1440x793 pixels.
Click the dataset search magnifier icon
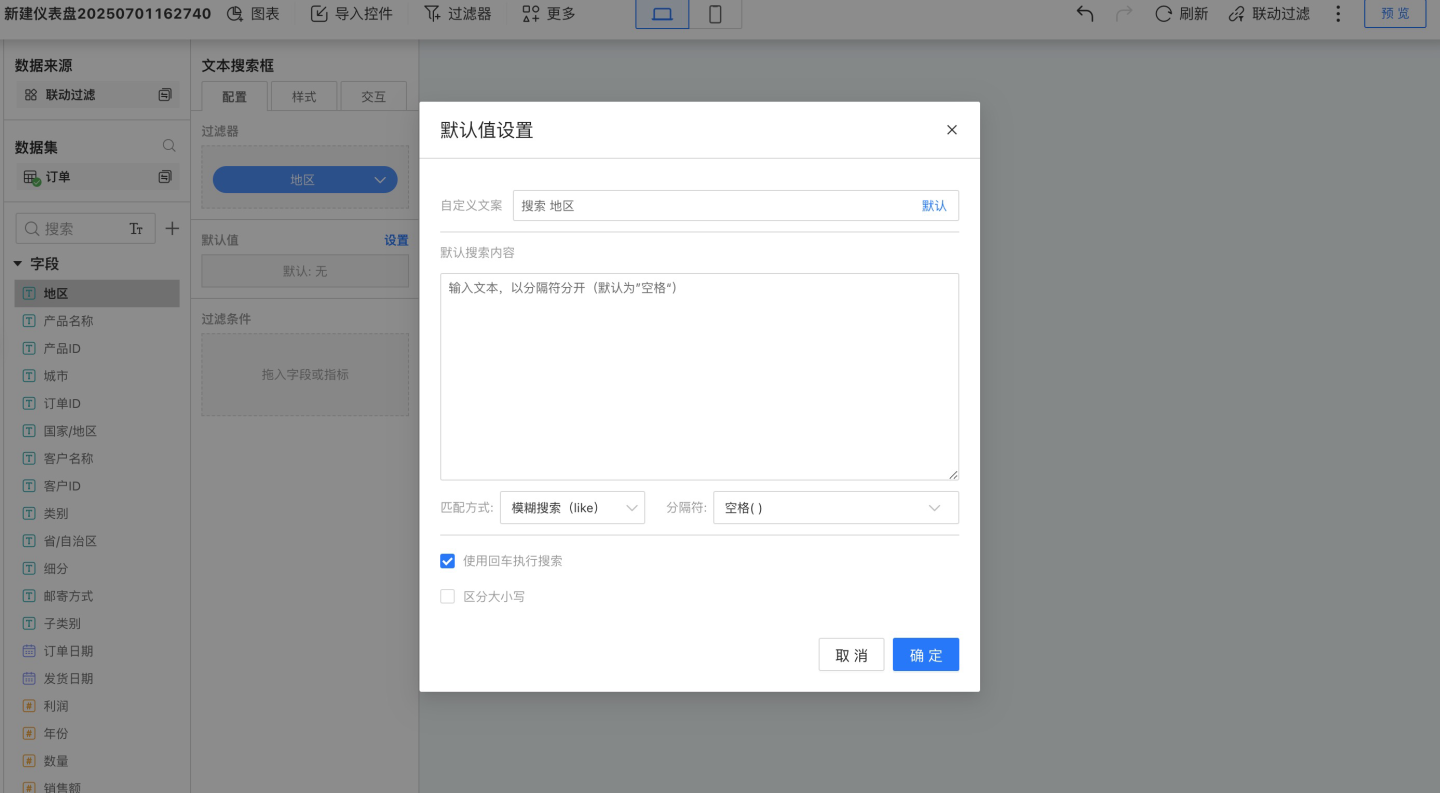pos(169,146)
